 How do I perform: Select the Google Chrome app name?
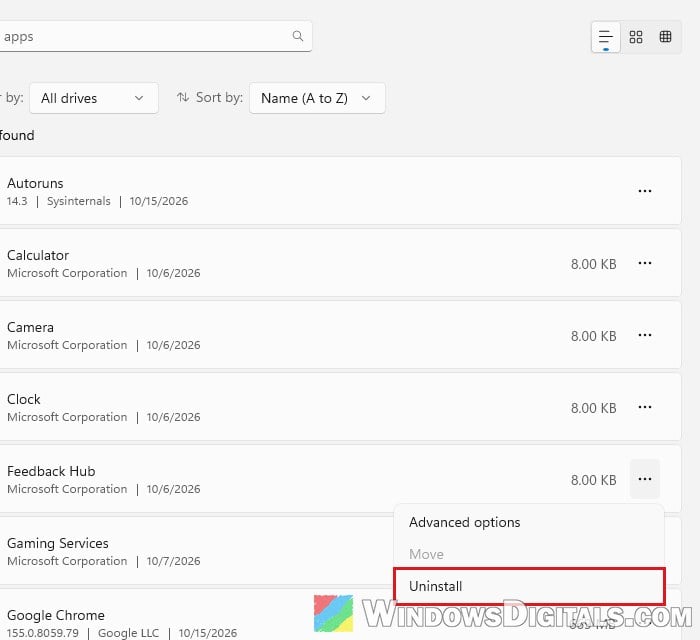point(56,615)
